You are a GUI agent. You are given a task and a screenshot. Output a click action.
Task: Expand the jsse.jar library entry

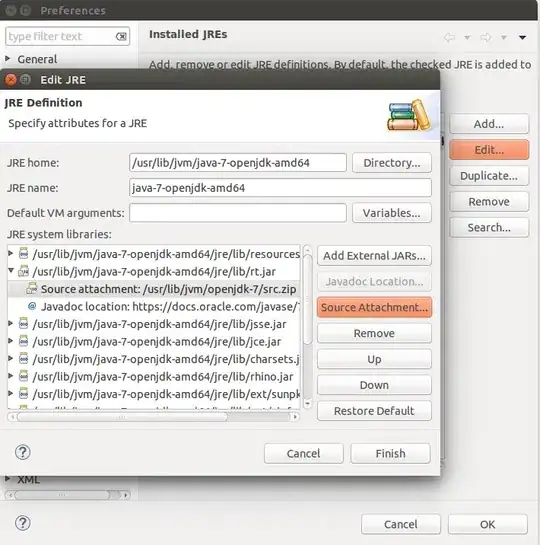10,323
